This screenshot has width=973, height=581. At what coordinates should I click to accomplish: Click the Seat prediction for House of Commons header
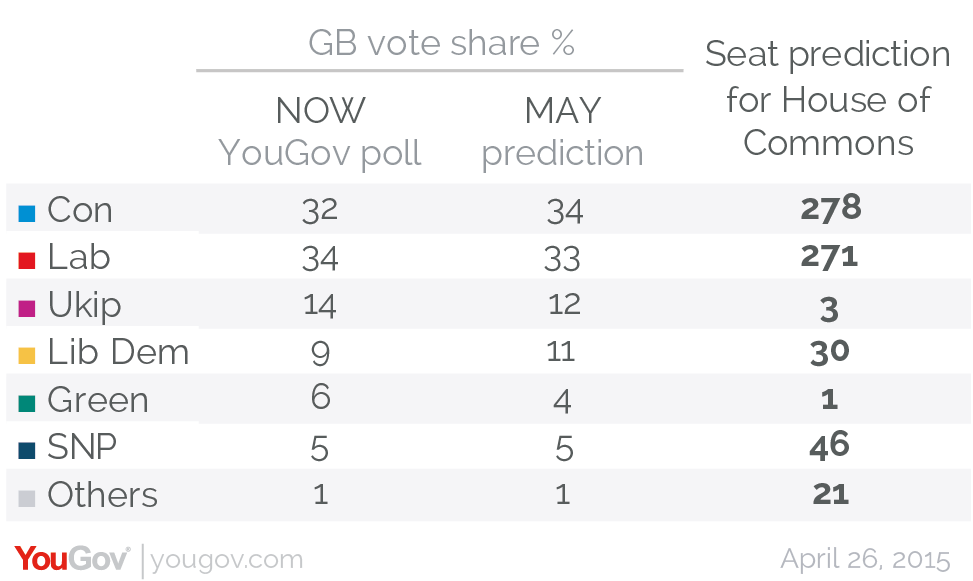coord(828,98)
